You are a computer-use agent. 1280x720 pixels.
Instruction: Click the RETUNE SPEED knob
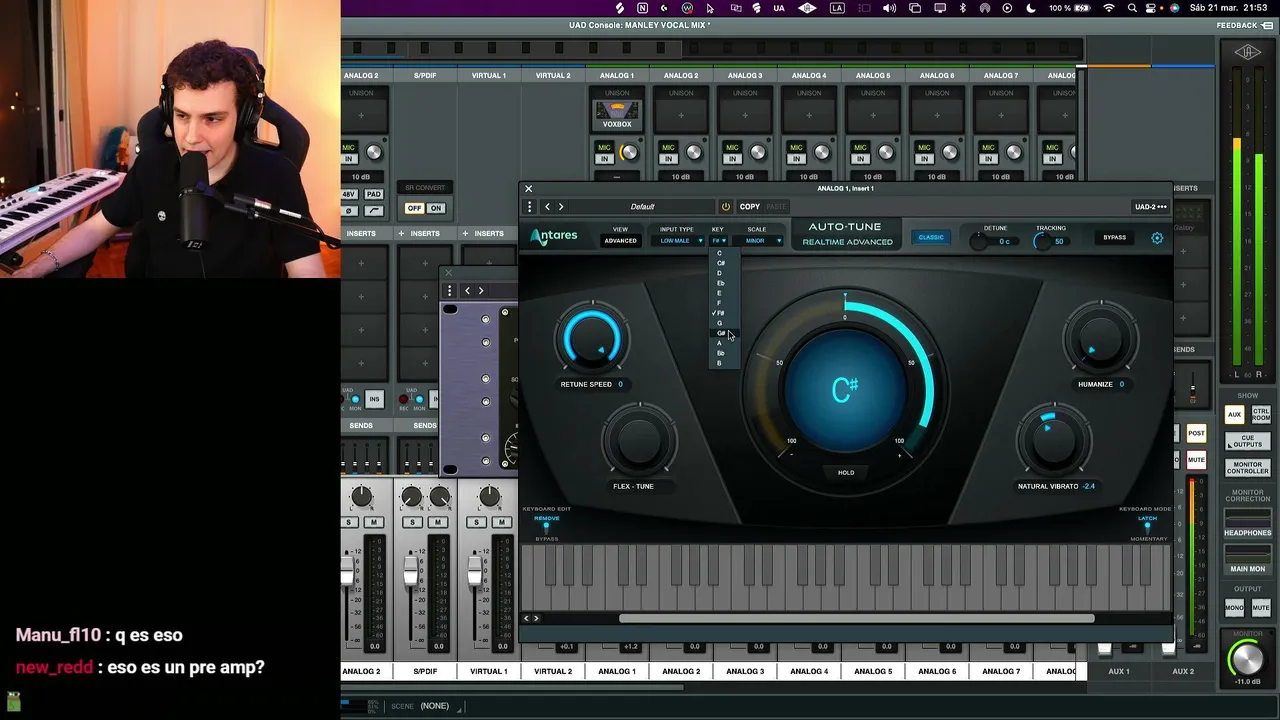point(592,339)
